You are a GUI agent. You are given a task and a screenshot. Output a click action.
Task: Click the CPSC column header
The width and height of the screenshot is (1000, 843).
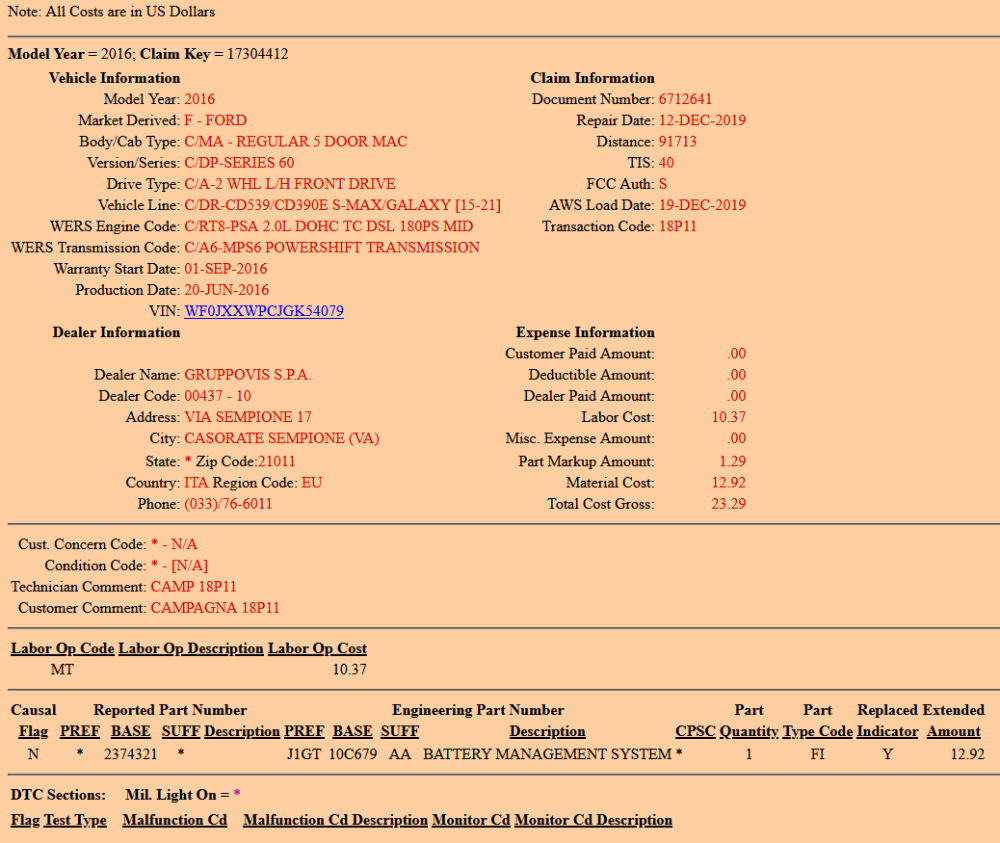click(x=695, y=731)
